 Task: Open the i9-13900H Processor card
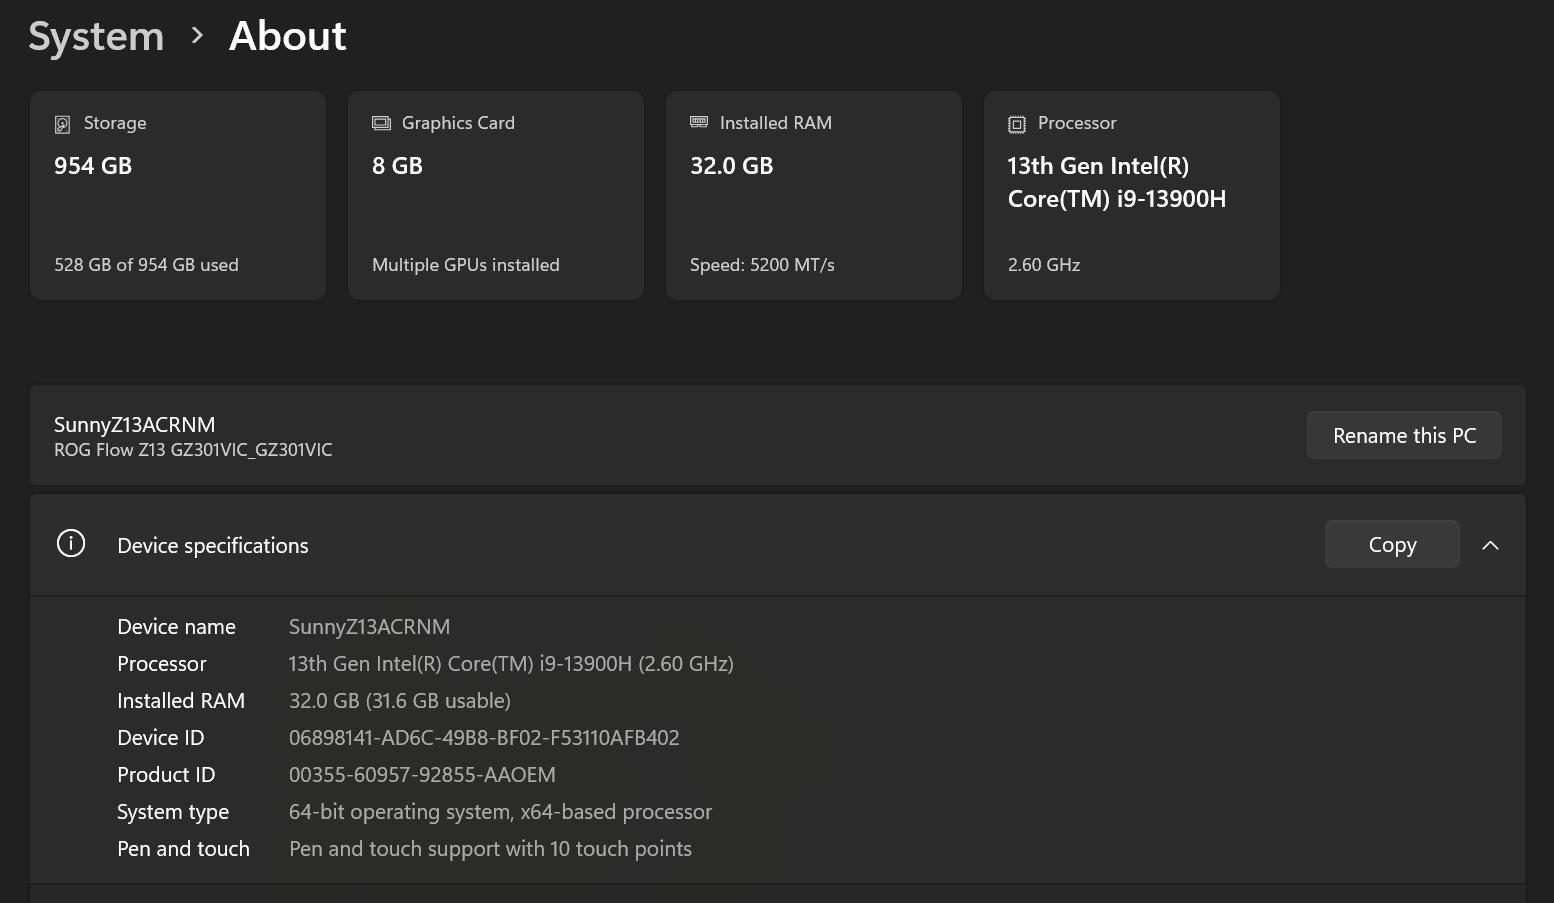point(1132,195)
